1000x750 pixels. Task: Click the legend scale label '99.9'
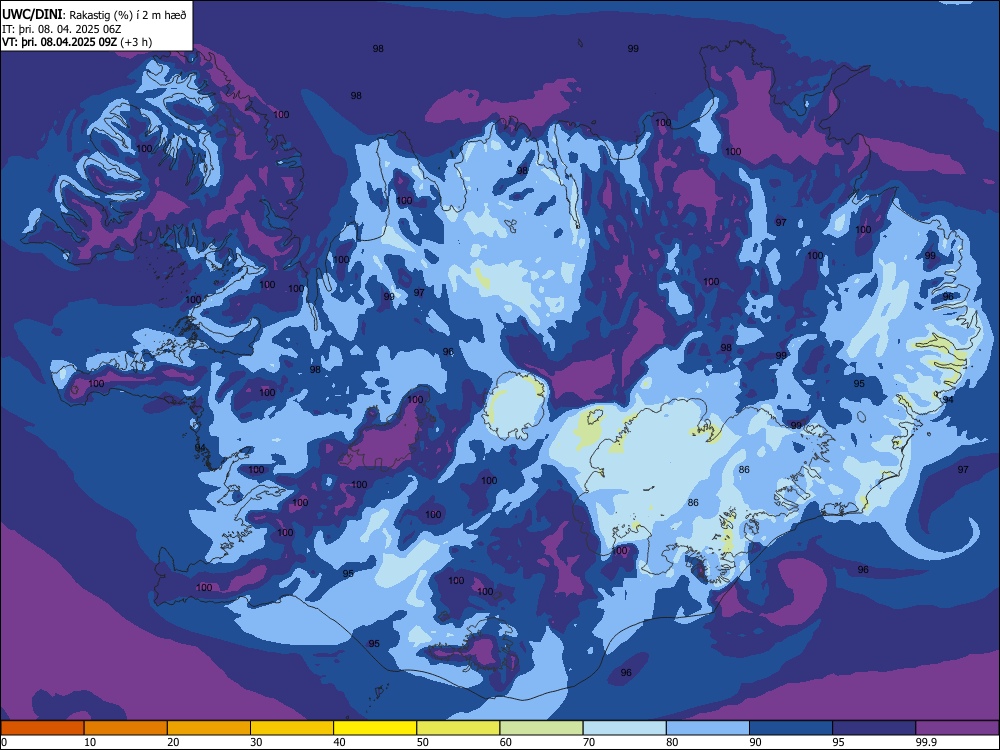(926, 742)
